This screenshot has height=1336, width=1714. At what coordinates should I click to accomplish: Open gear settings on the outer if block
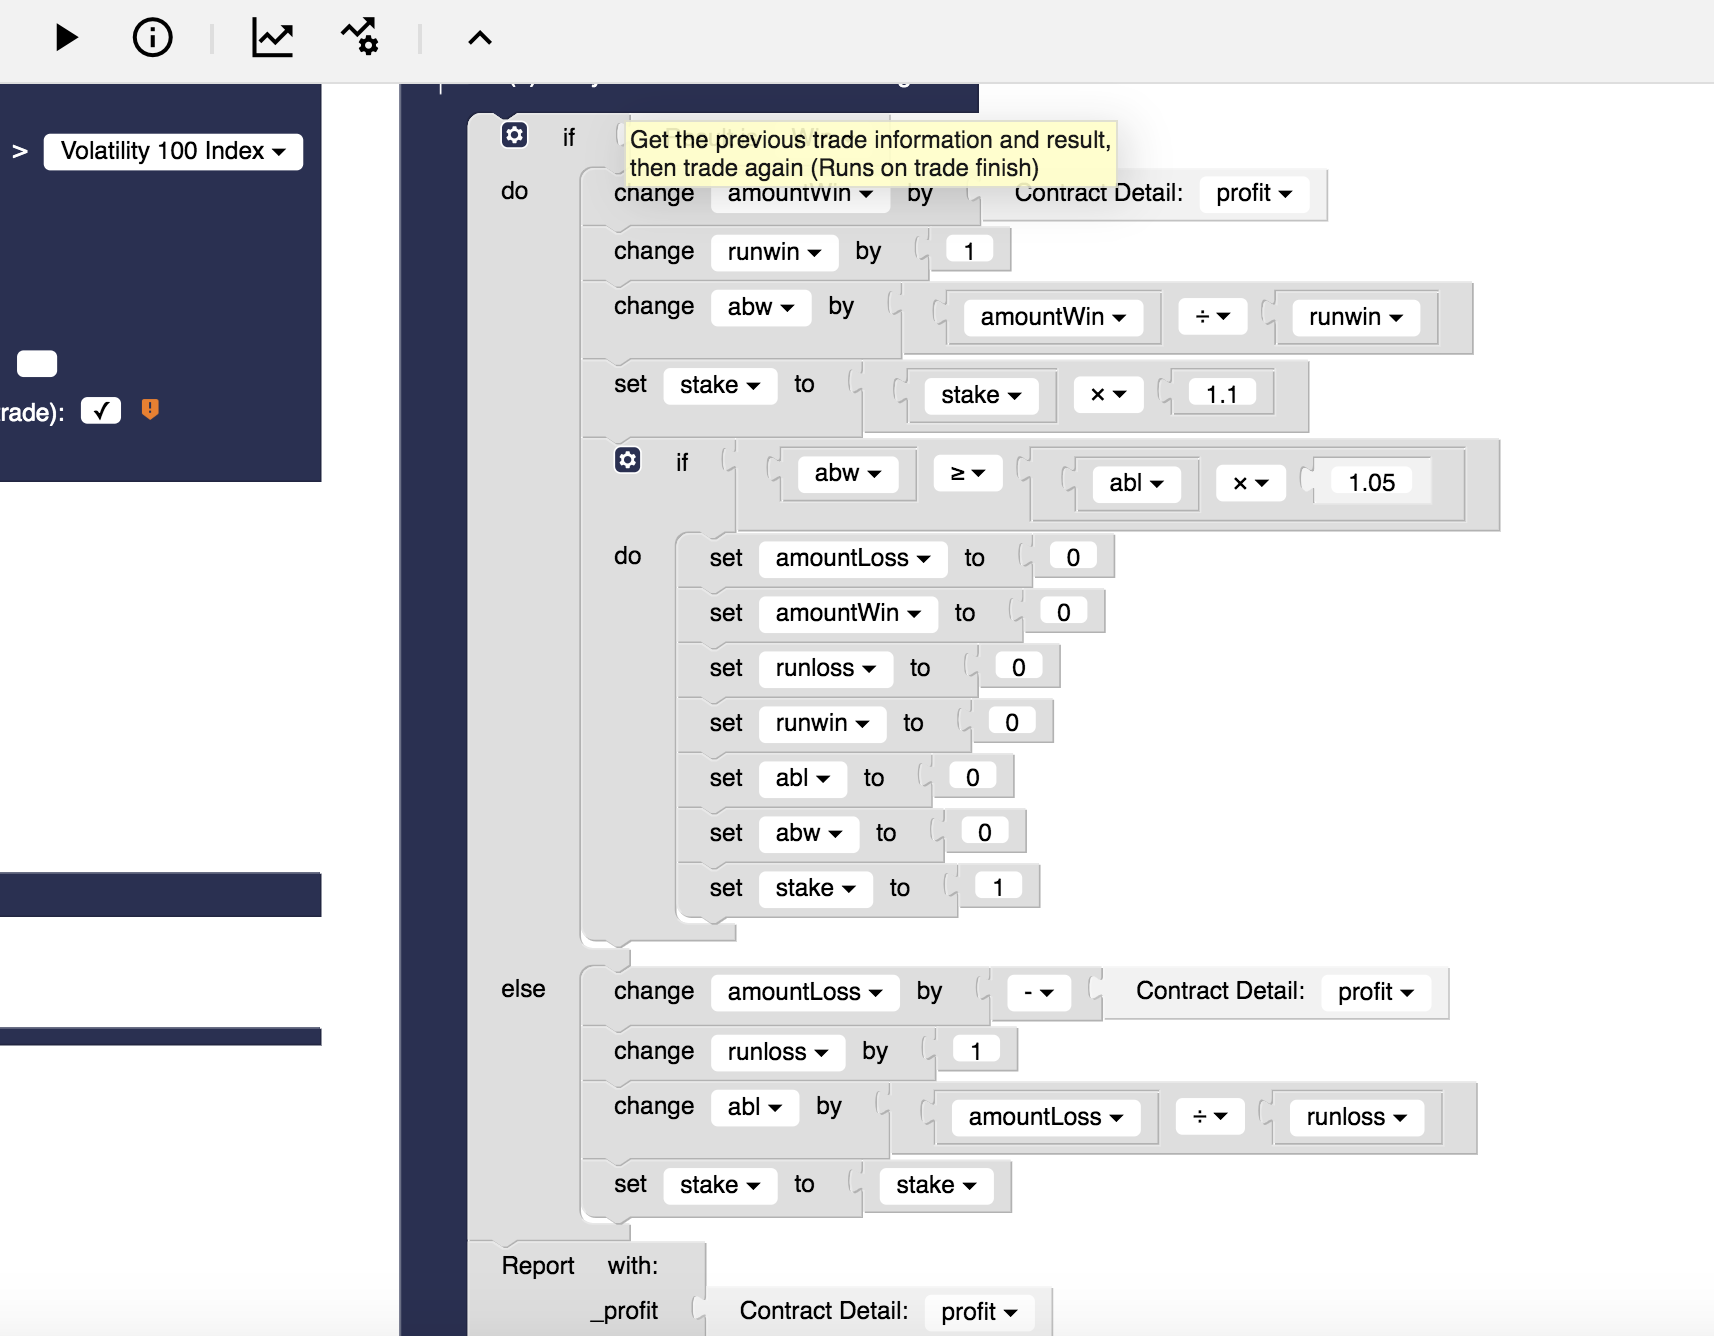click(x=514, y=135)
